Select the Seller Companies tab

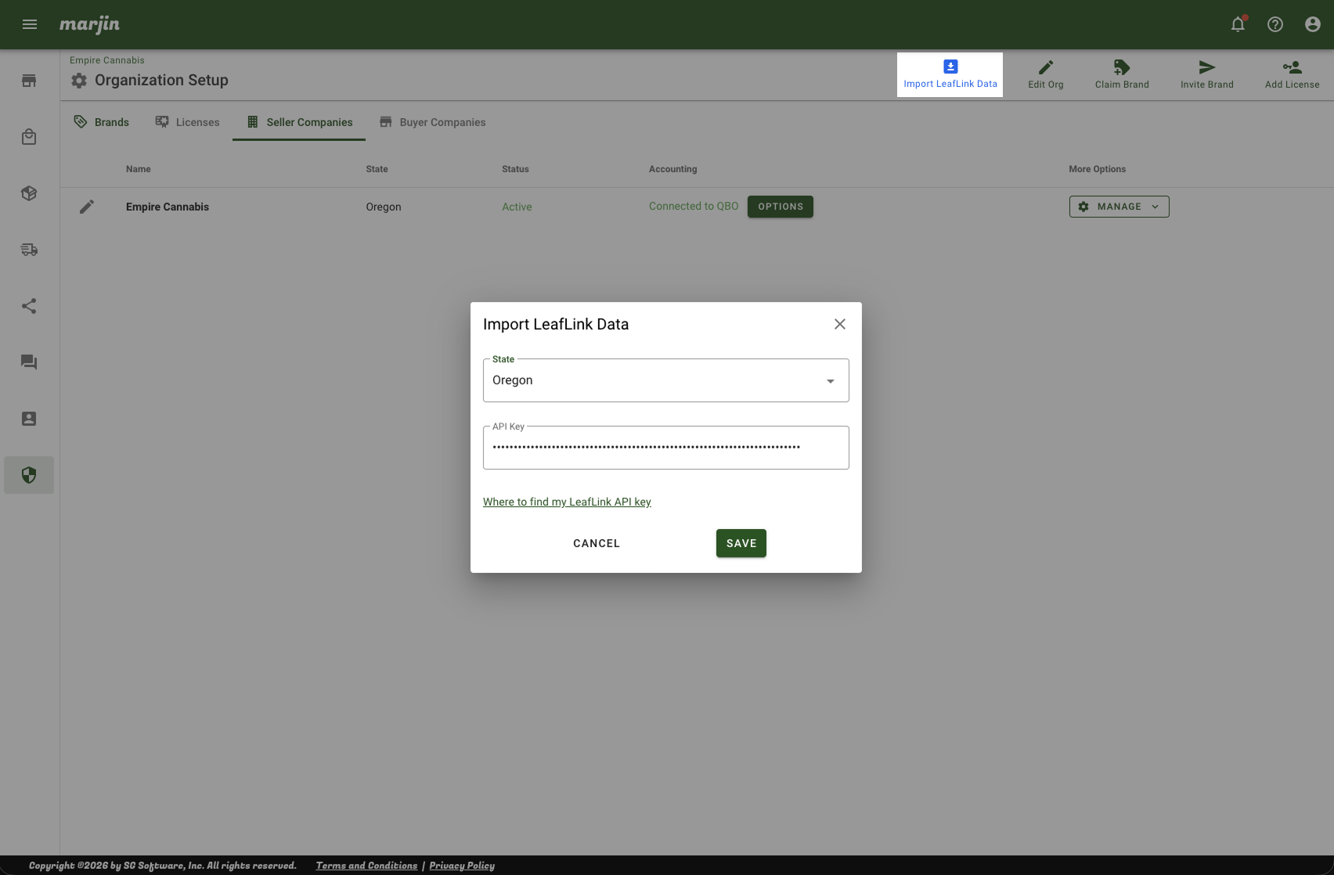(x=299, y=122)
